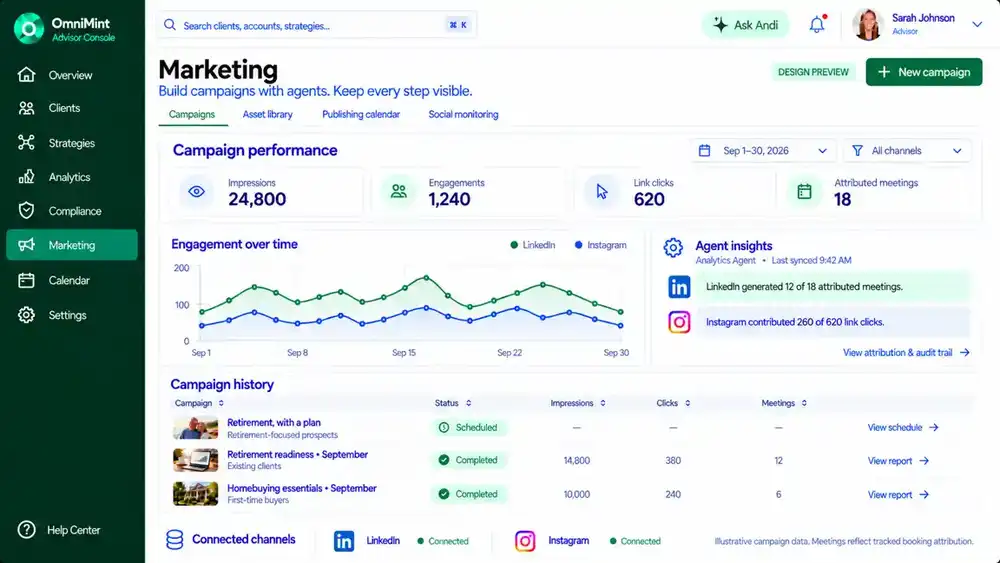Click the Retirement, with a plan thumbnail
Screen dimensions: 1000x563
click(x=195, y=428)
